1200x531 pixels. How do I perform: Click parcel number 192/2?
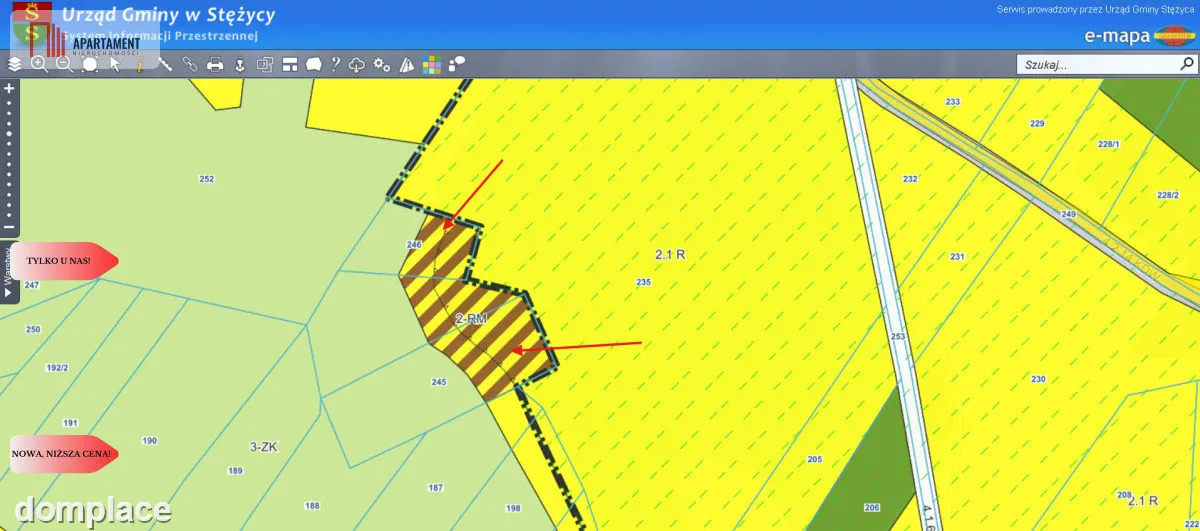point(57,368)
